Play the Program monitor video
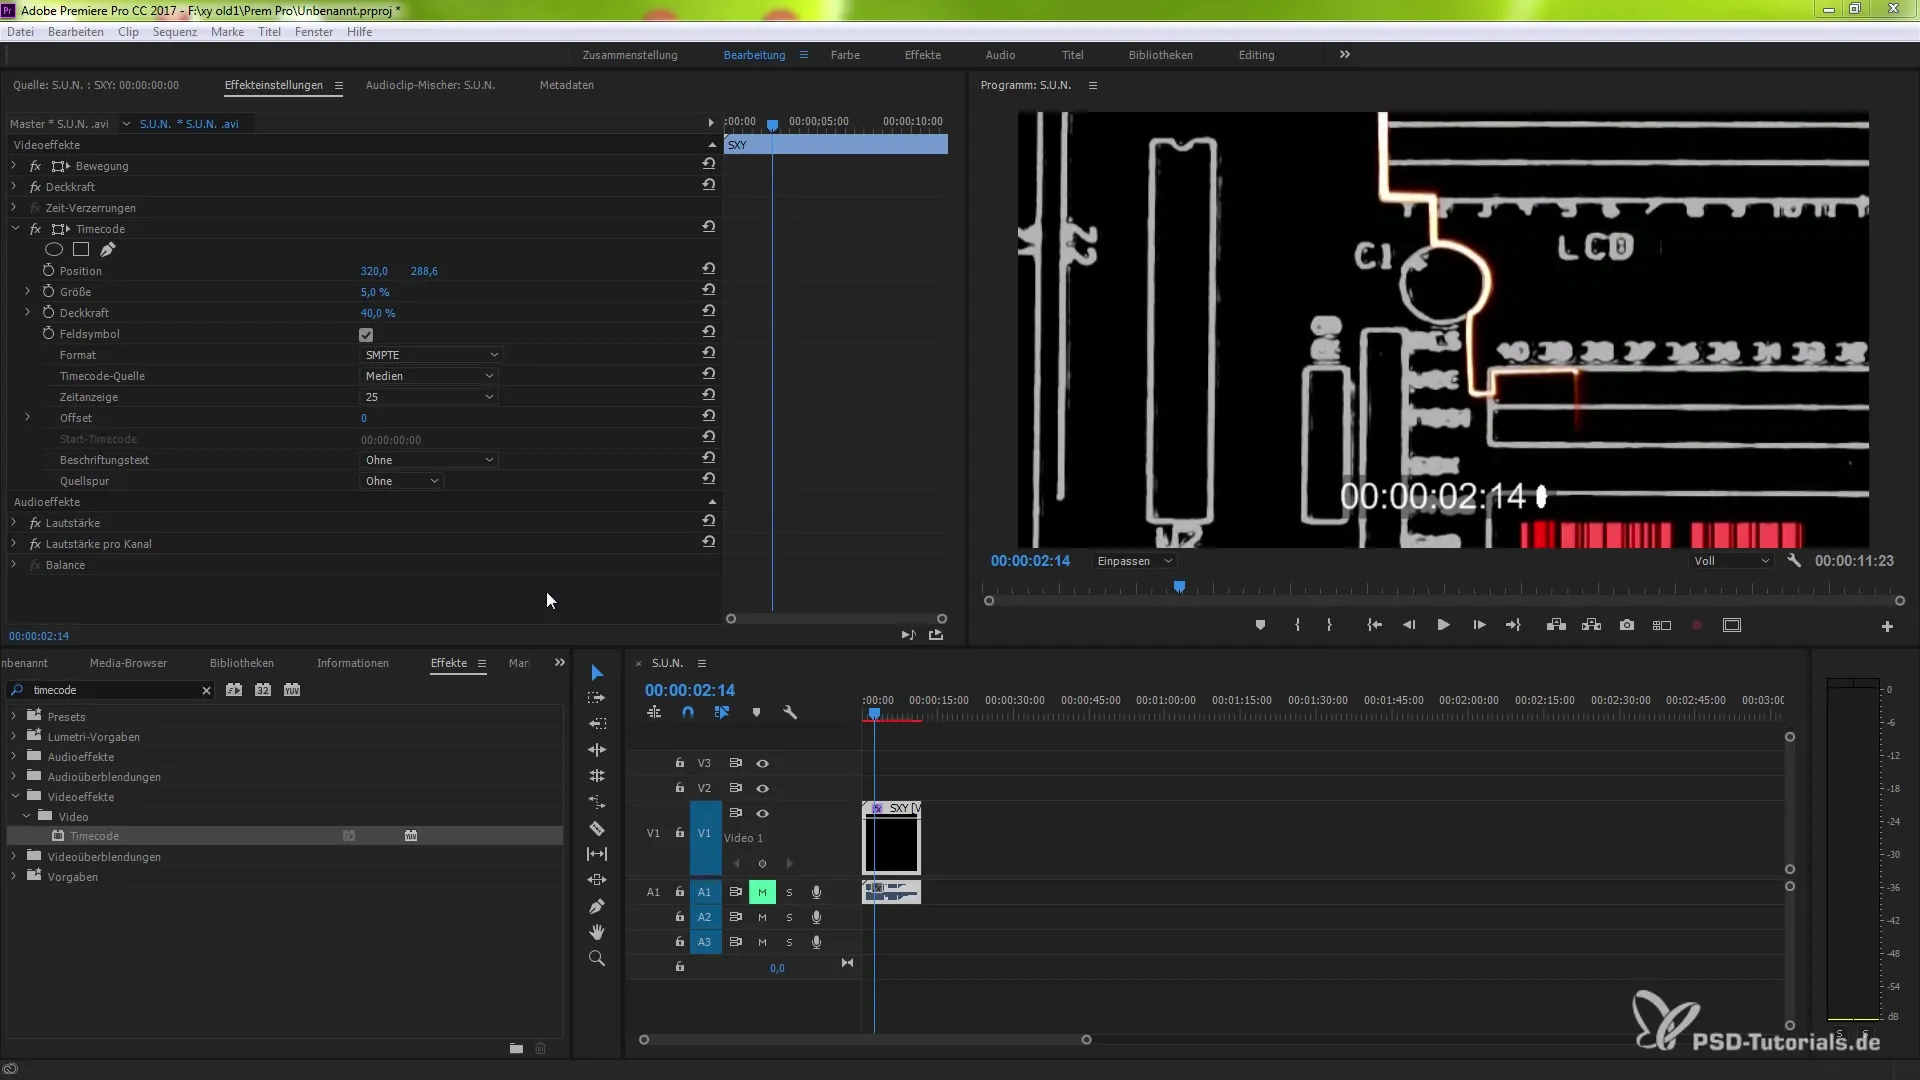The image size is (1920, 1080). click(1443, 625)
